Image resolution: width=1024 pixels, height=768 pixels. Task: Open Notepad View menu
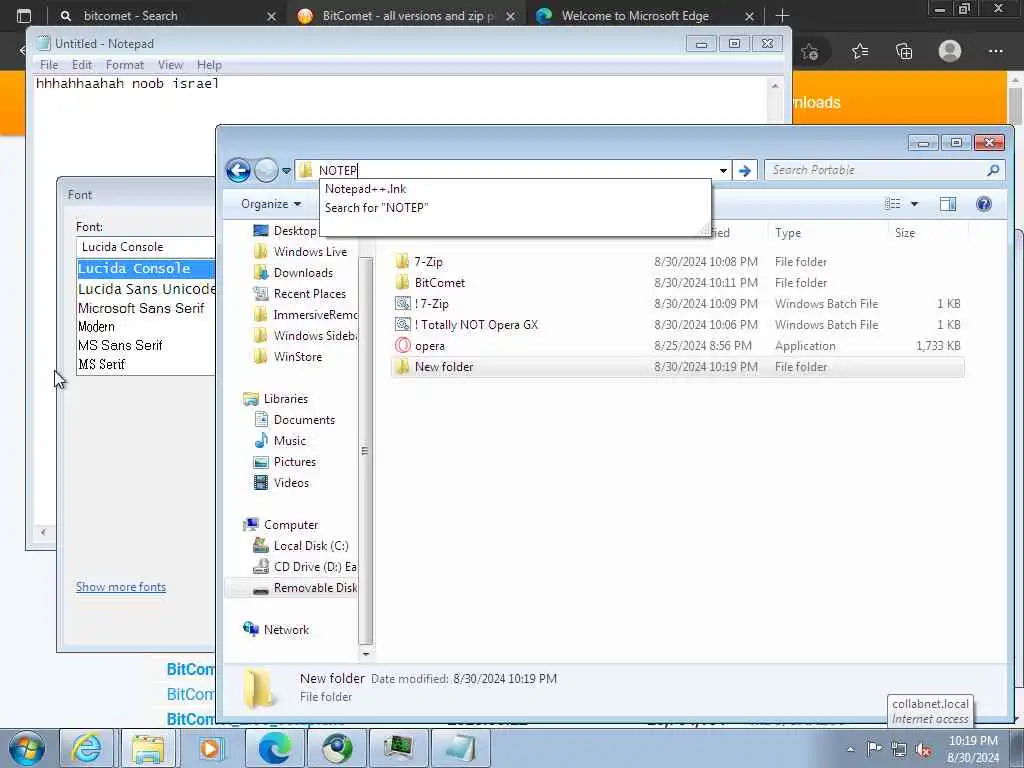pyautogui.click(x=170, y=65)
